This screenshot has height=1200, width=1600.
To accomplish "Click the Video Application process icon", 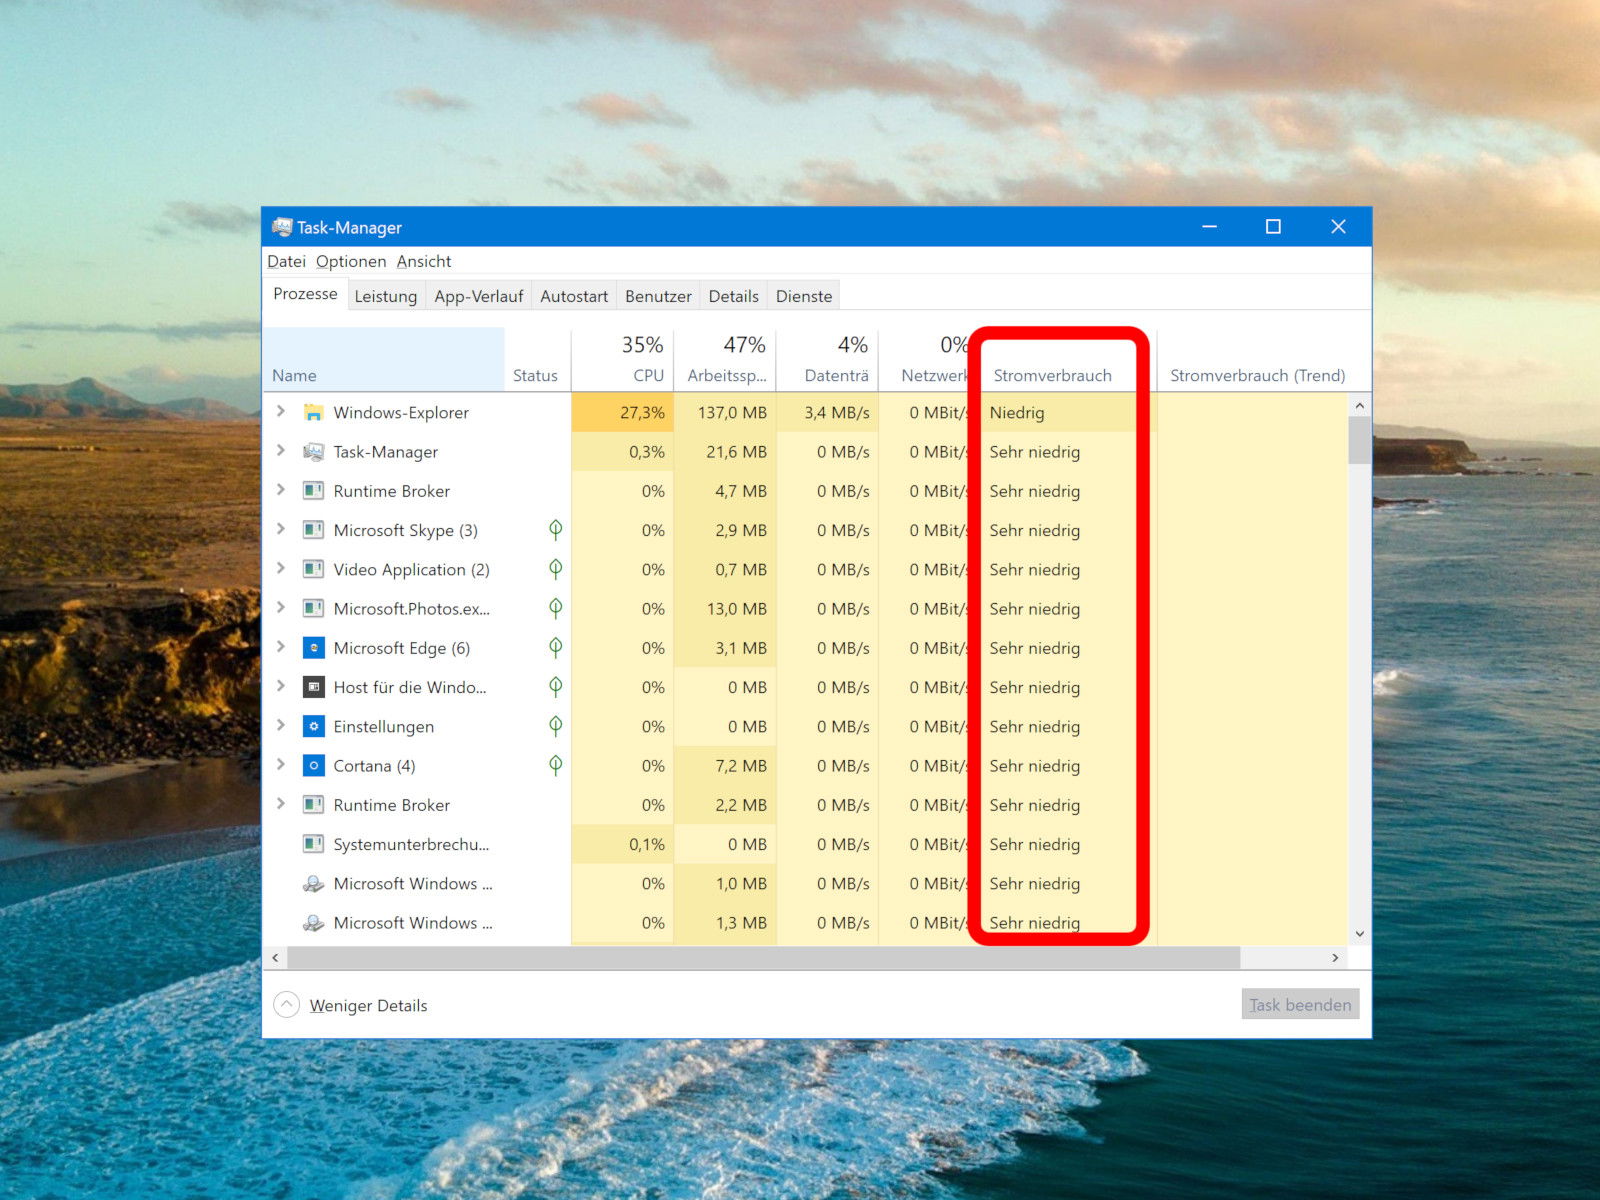I will 313,569.
